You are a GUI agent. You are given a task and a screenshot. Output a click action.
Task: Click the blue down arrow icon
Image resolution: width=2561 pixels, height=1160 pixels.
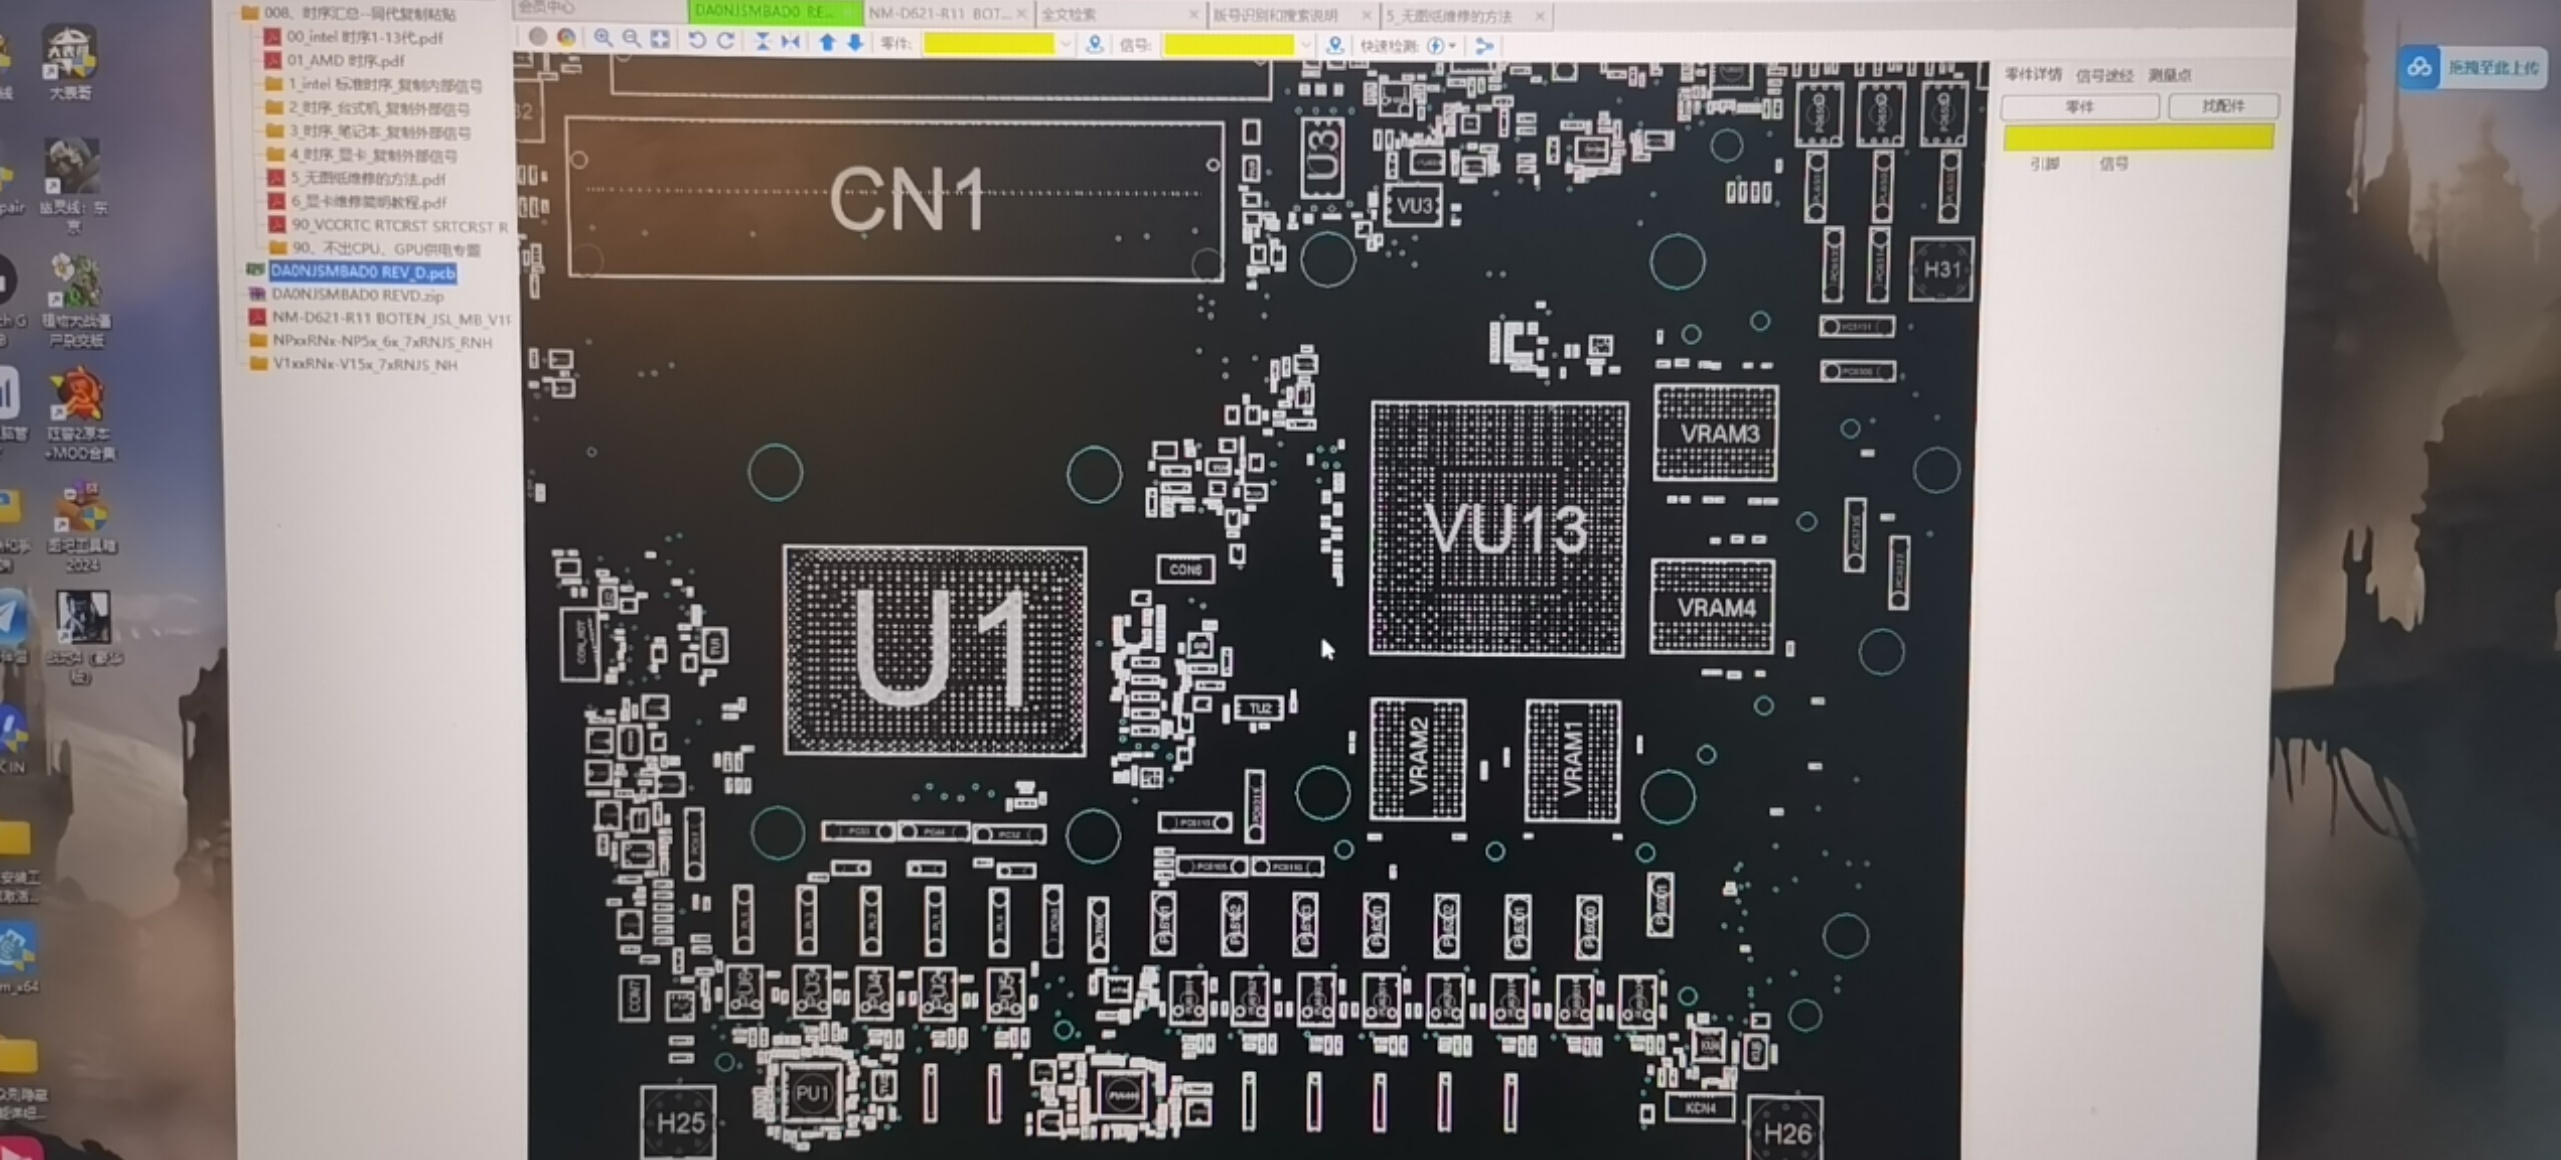tap(855, 43)
